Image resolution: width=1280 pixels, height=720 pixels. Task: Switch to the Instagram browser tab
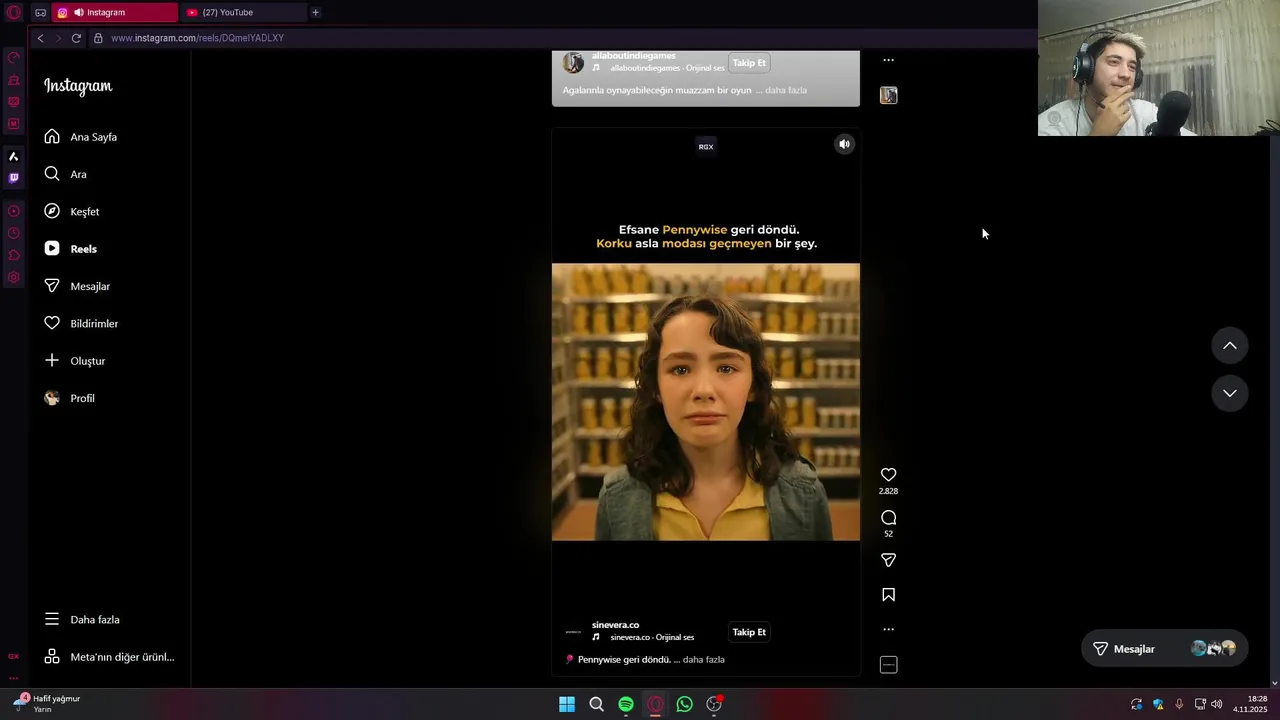pyautogui.click(x=115, y=12)
